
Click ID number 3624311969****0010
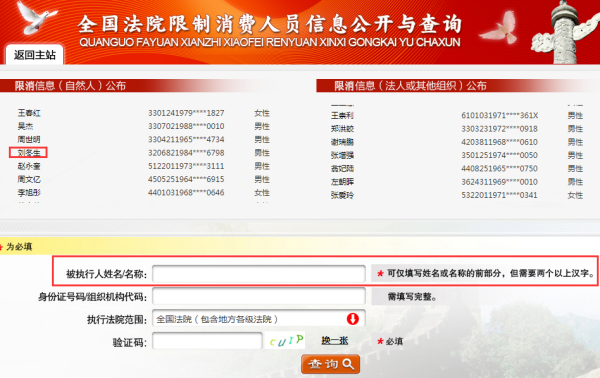pos(499,182)
